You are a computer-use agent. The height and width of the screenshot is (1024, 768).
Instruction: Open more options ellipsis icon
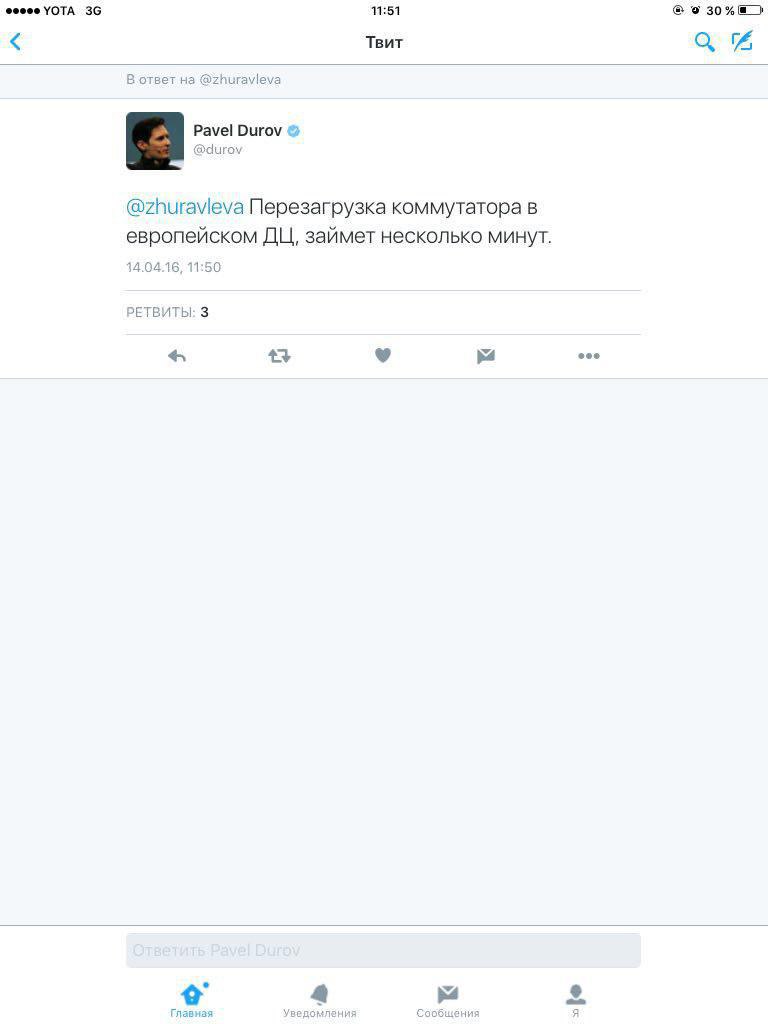[x=588, y=356]
